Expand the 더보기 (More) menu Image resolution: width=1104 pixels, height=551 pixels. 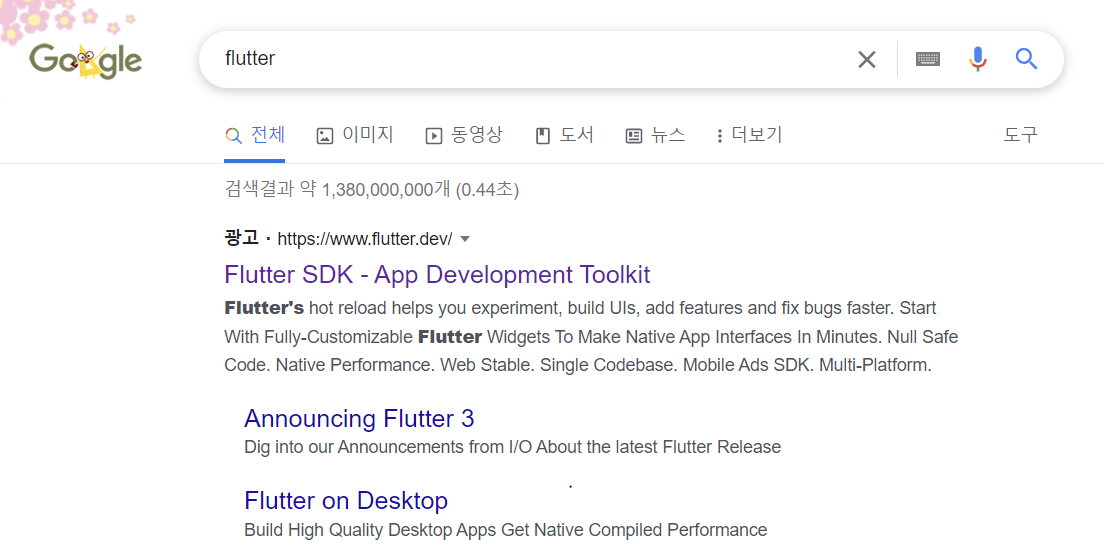[749, 135]
